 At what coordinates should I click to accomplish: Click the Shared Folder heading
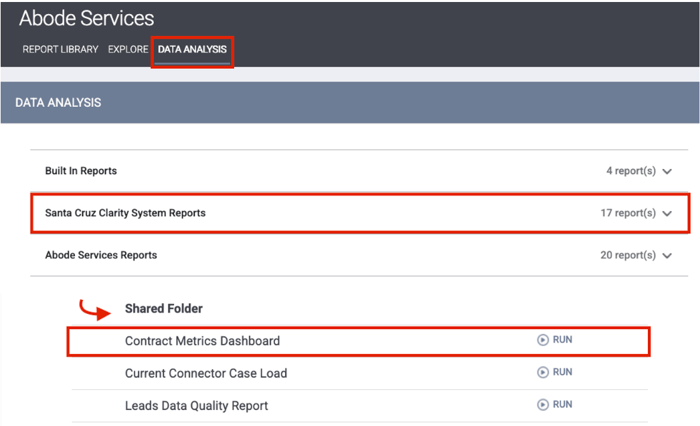(x=164, y=309)
